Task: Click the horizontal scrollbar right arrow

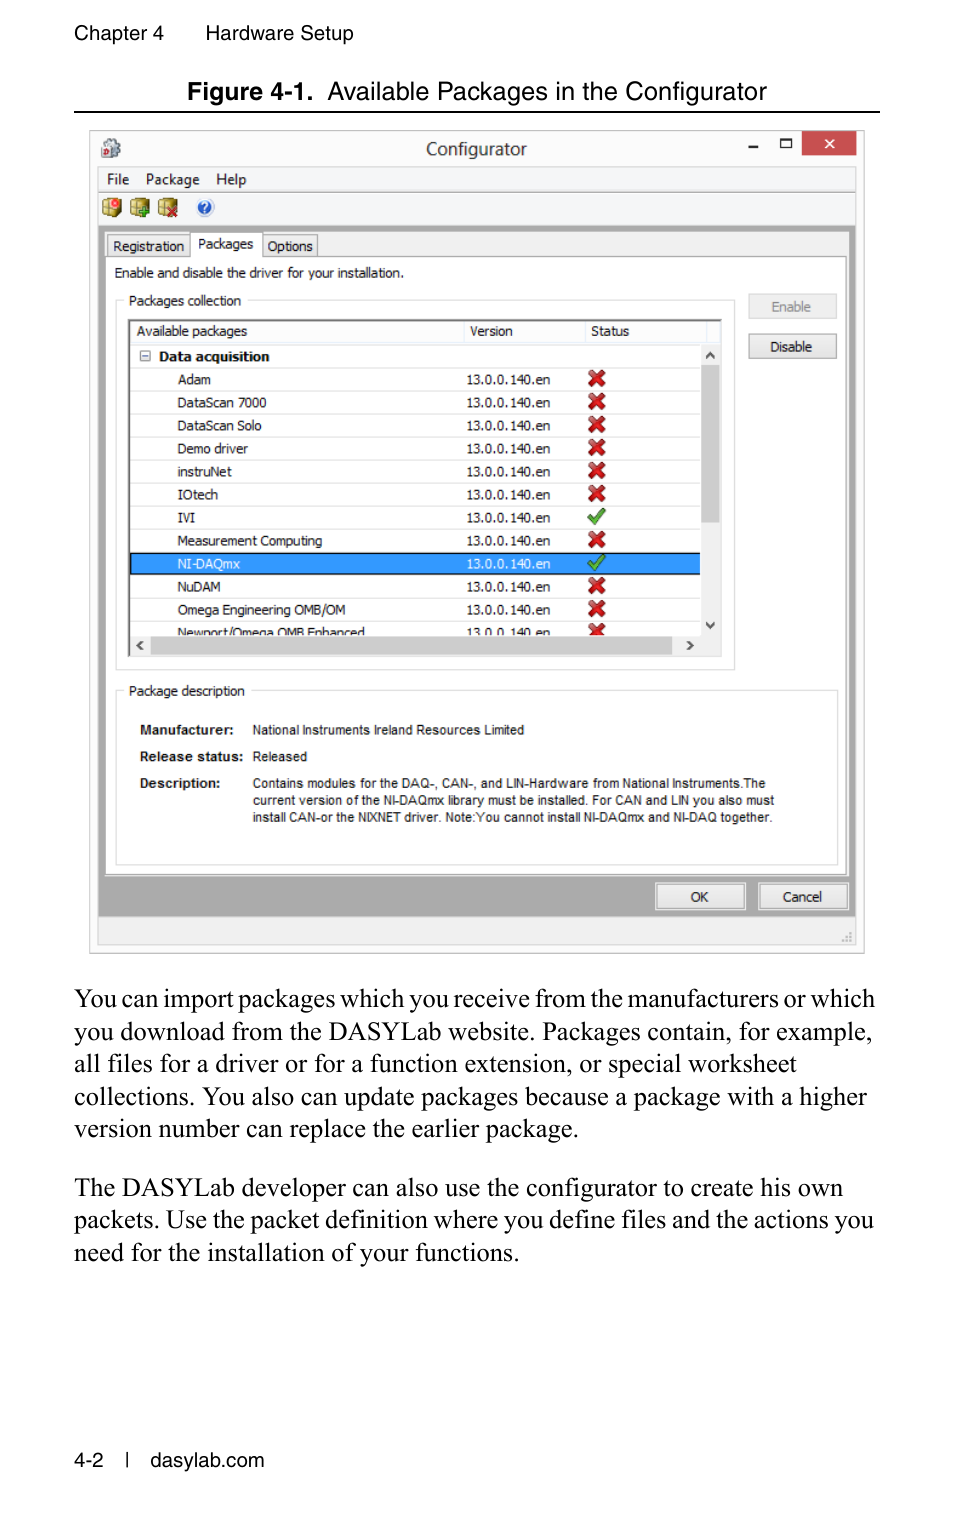Action: click(690, 646)
